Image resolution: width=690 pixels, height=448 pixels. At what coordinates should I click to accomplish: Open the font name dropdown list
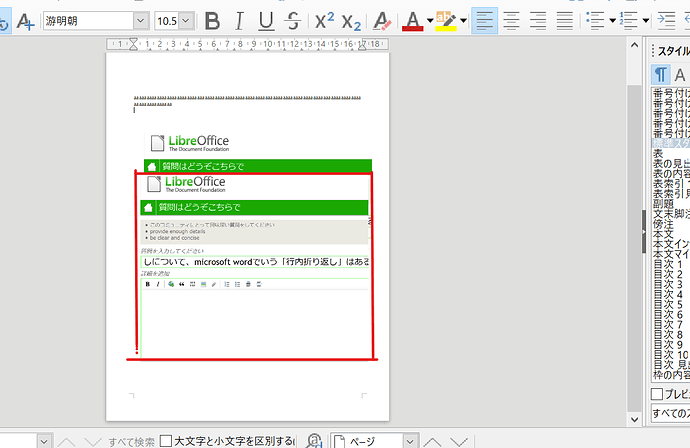[140, 21]
